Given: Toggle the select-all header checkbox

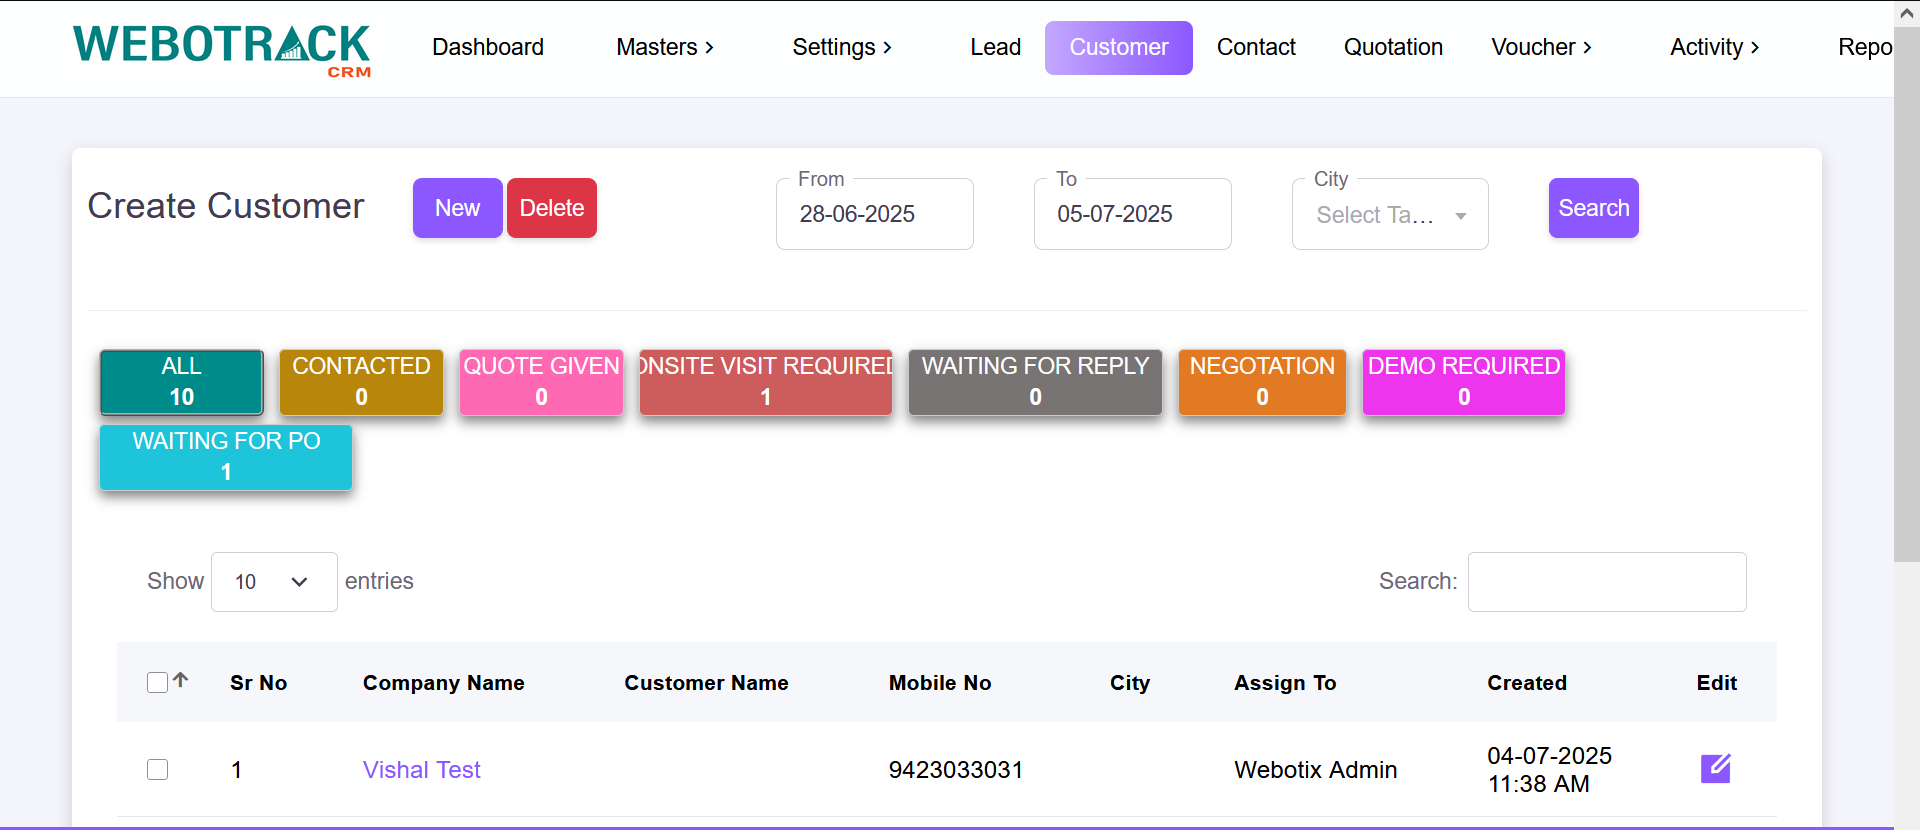Looking at the screenshot, I should coord(157,682).
